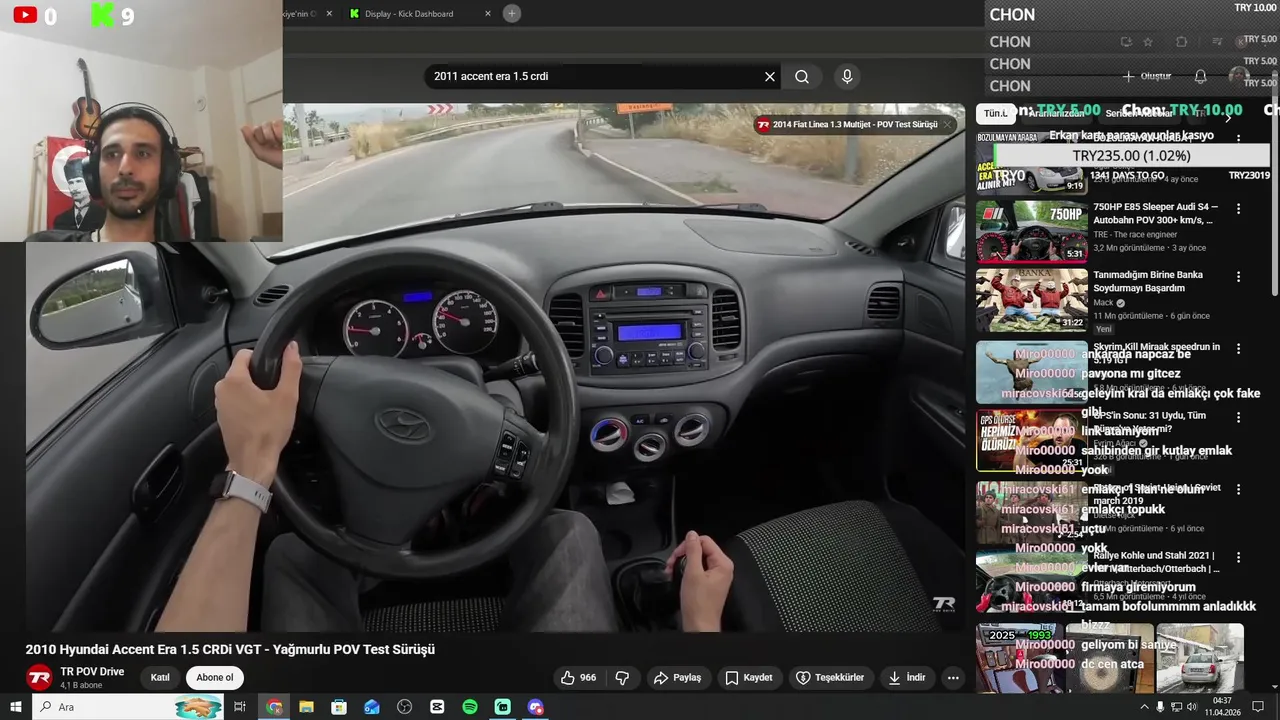The height and width of the screenshot is (720, 1280).
Task: Open the Chrome extensions puzzle icon
Action: (x=1181, y=42)
